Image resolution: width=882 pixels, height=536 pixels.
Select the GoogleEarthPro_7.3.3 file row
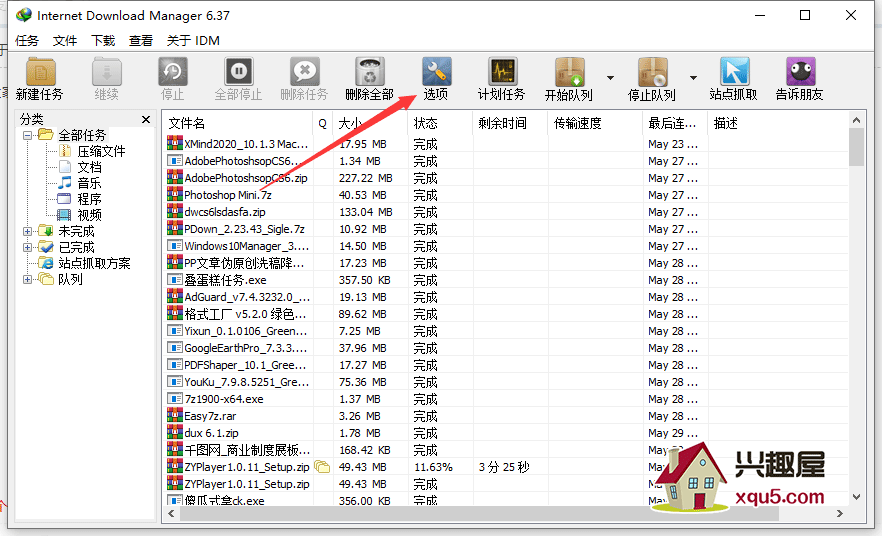point(506,348)
